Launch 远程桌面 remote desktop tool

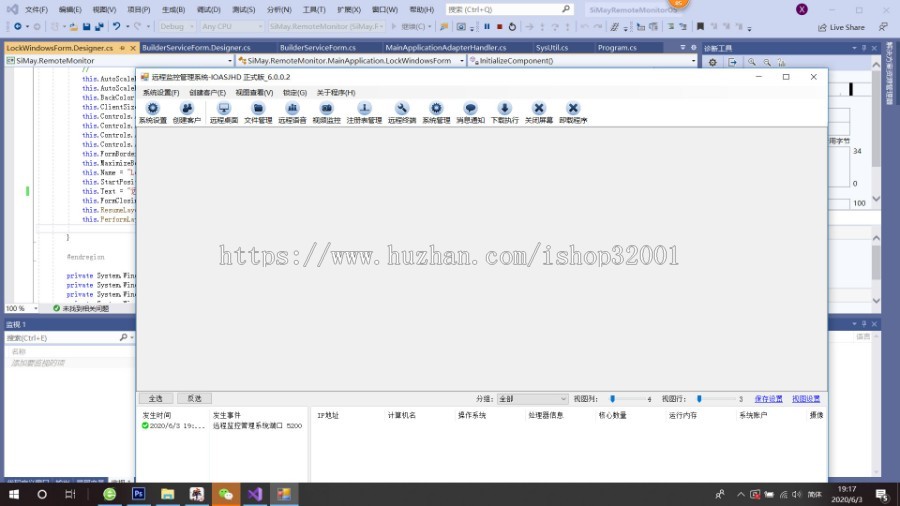pos(224,112)
